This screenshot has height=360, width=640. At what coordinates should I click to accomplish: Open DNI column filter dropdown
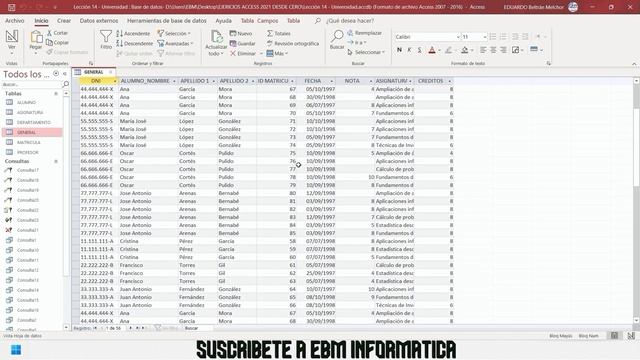pyautogui.click(x=115, y=81)
